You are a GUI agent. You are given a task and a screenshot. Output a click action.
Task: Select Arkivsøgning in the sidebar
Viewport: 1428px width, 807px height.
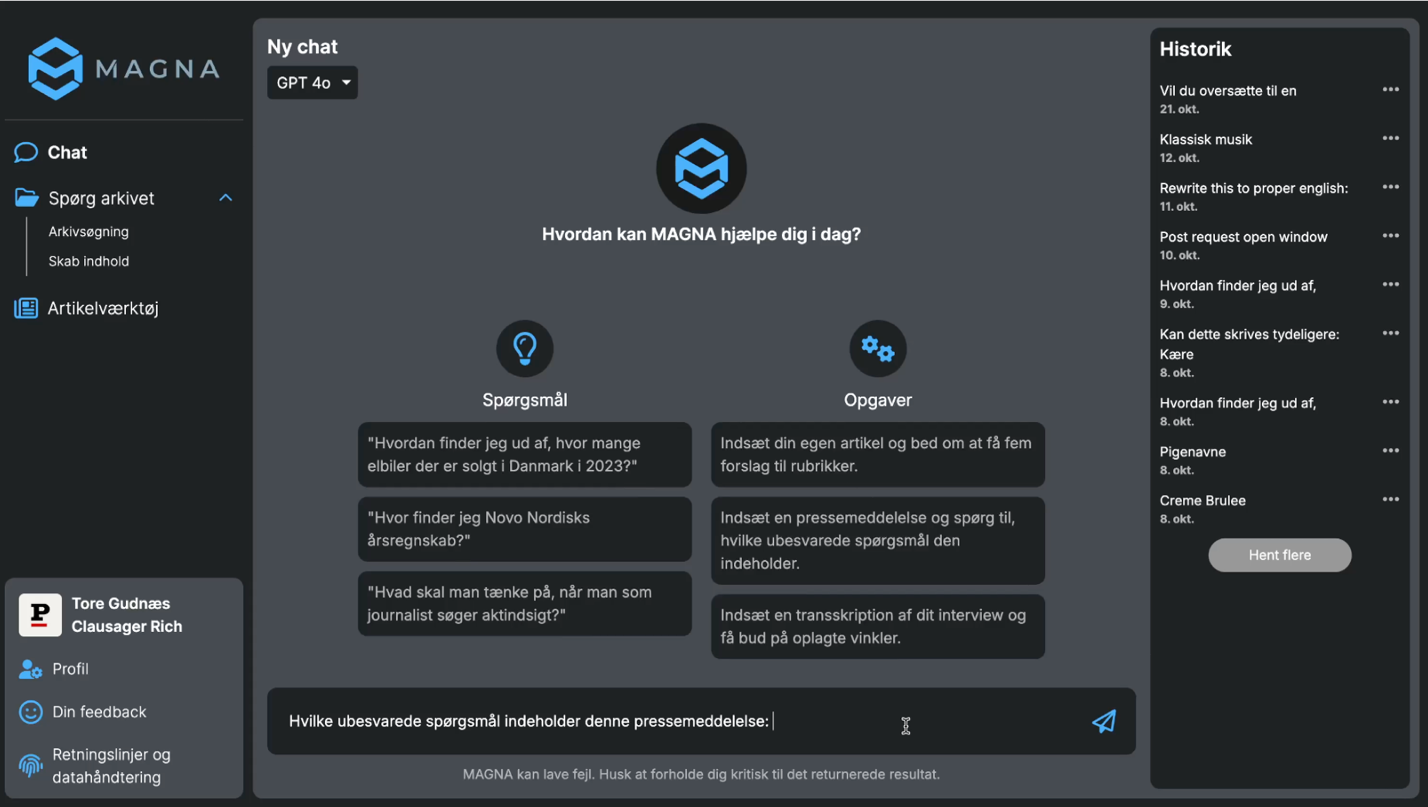tap(89, 231)
